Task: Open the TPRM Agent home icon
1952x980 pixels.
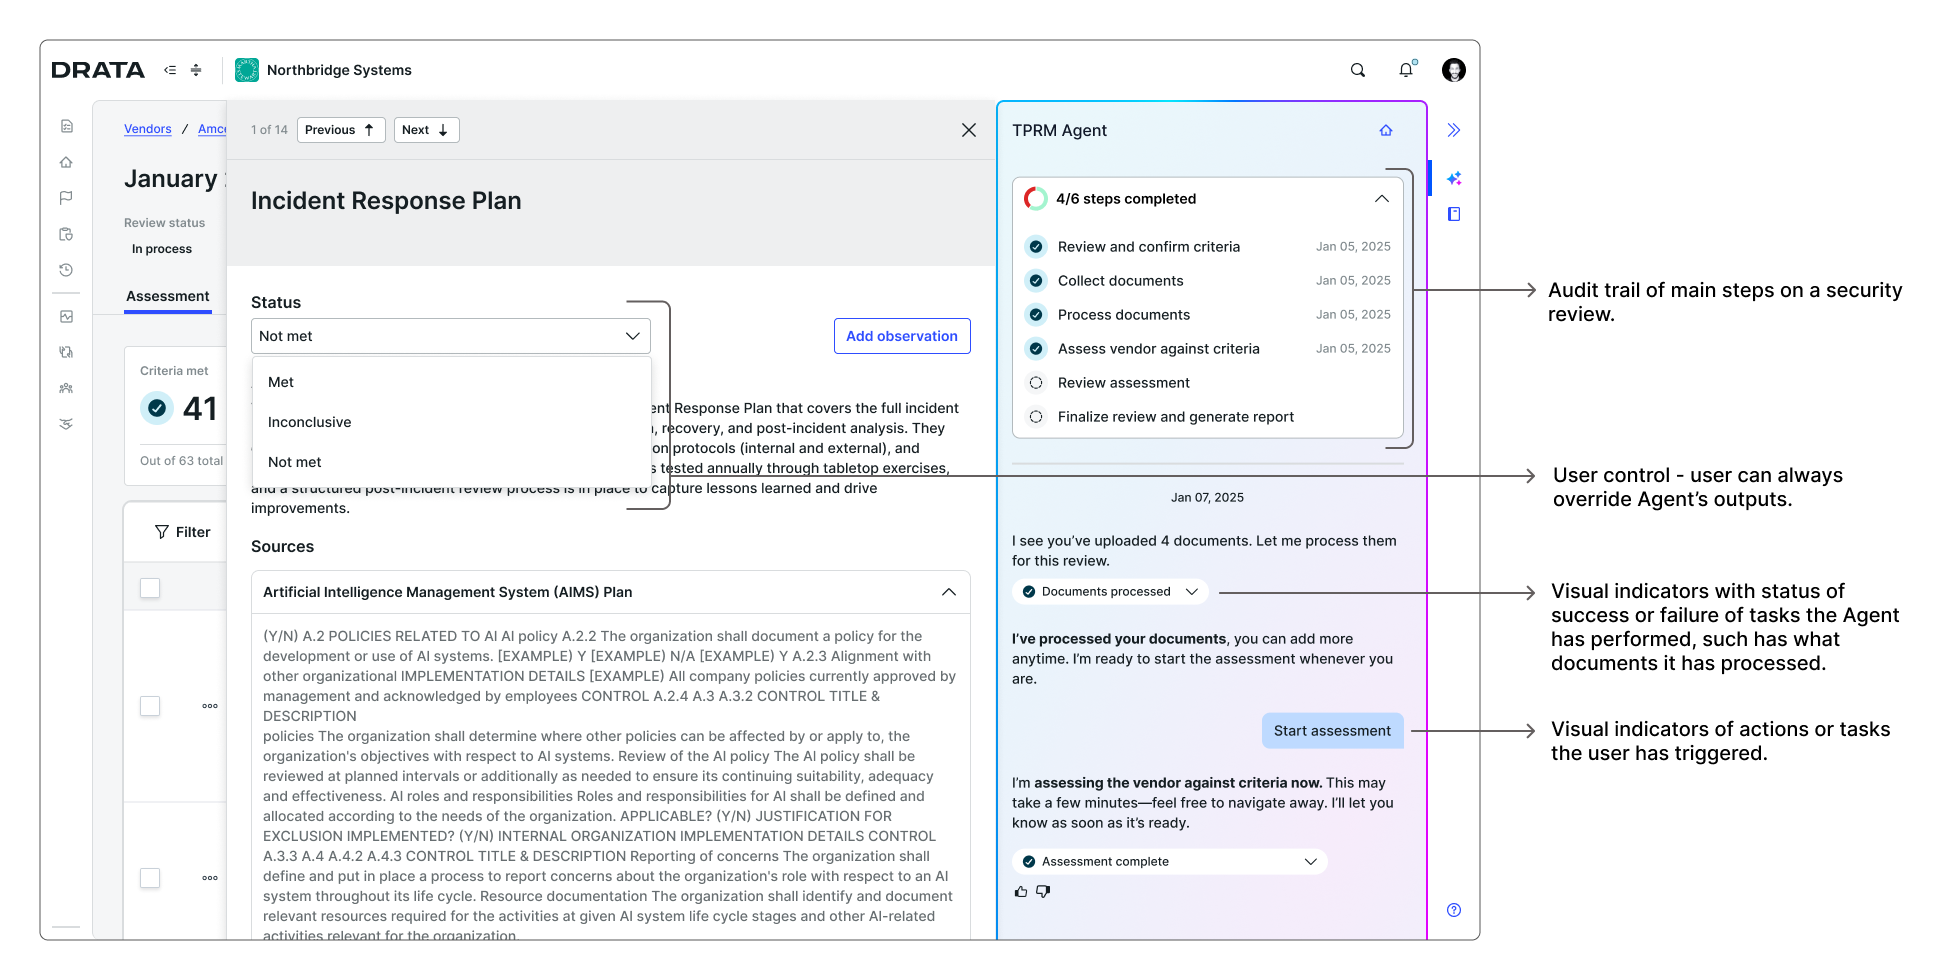Action: [1386, 130]
